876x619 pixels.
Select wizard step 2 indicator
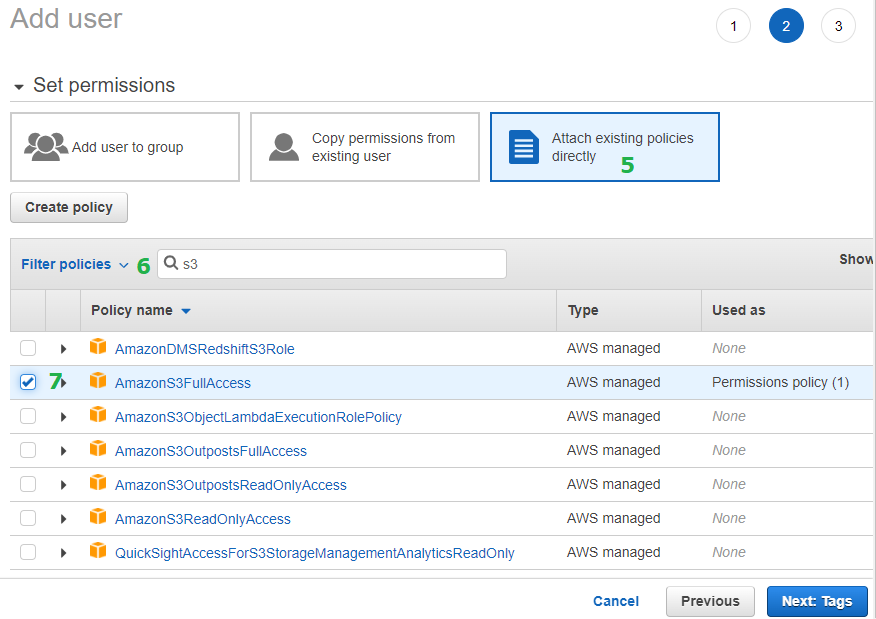coord(786,26)
